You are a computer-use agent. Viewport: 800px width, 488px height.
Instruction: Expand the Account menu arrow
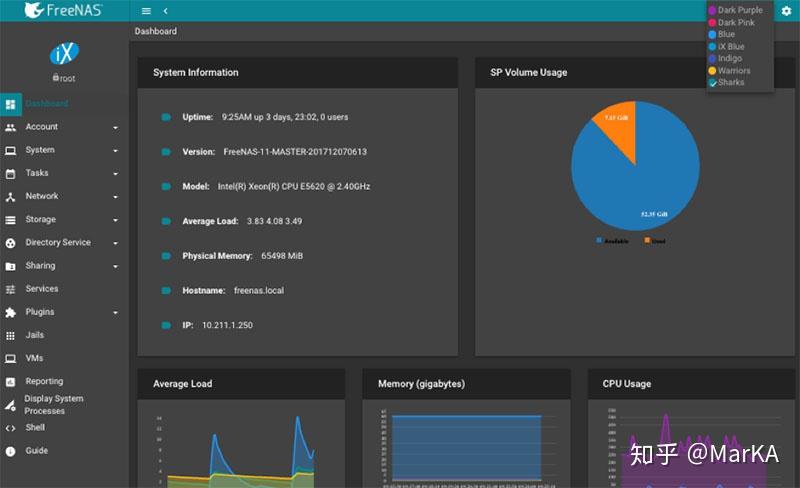click(x=116, y=128)
